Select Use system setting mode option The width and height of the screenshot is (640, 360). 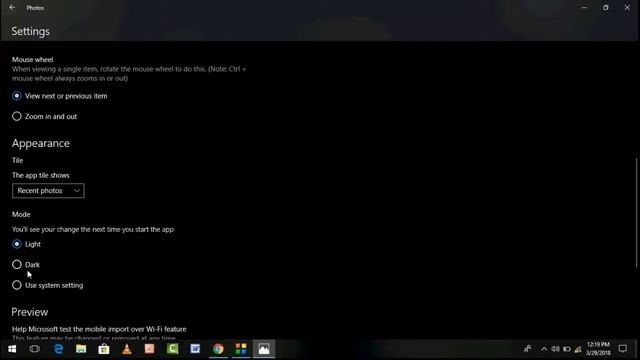[x=47, y=285]
